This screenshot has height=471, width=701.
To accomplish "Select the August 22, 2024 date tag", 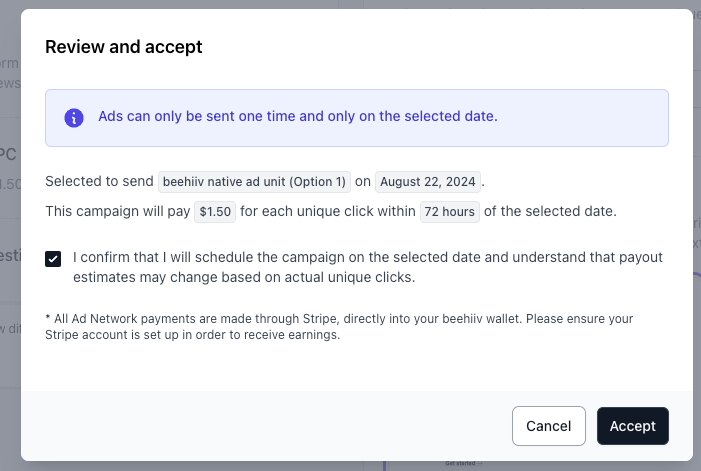I will tap(428, 182).
